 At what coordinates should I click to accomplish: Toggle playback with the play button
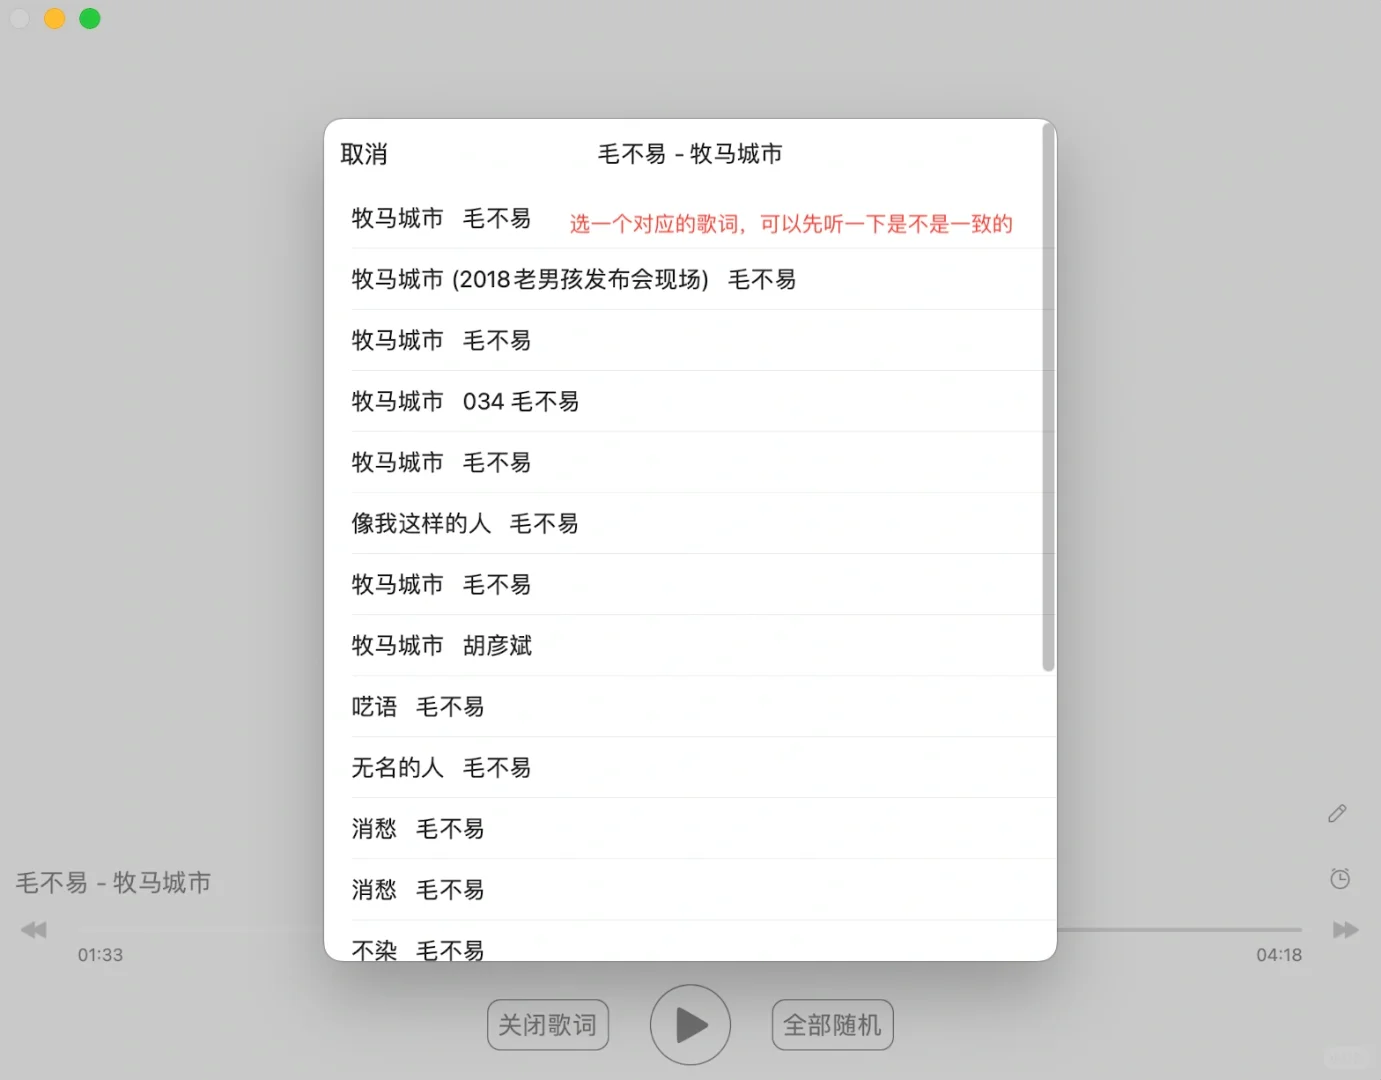pyautogui.click(x=690, y=1024)
